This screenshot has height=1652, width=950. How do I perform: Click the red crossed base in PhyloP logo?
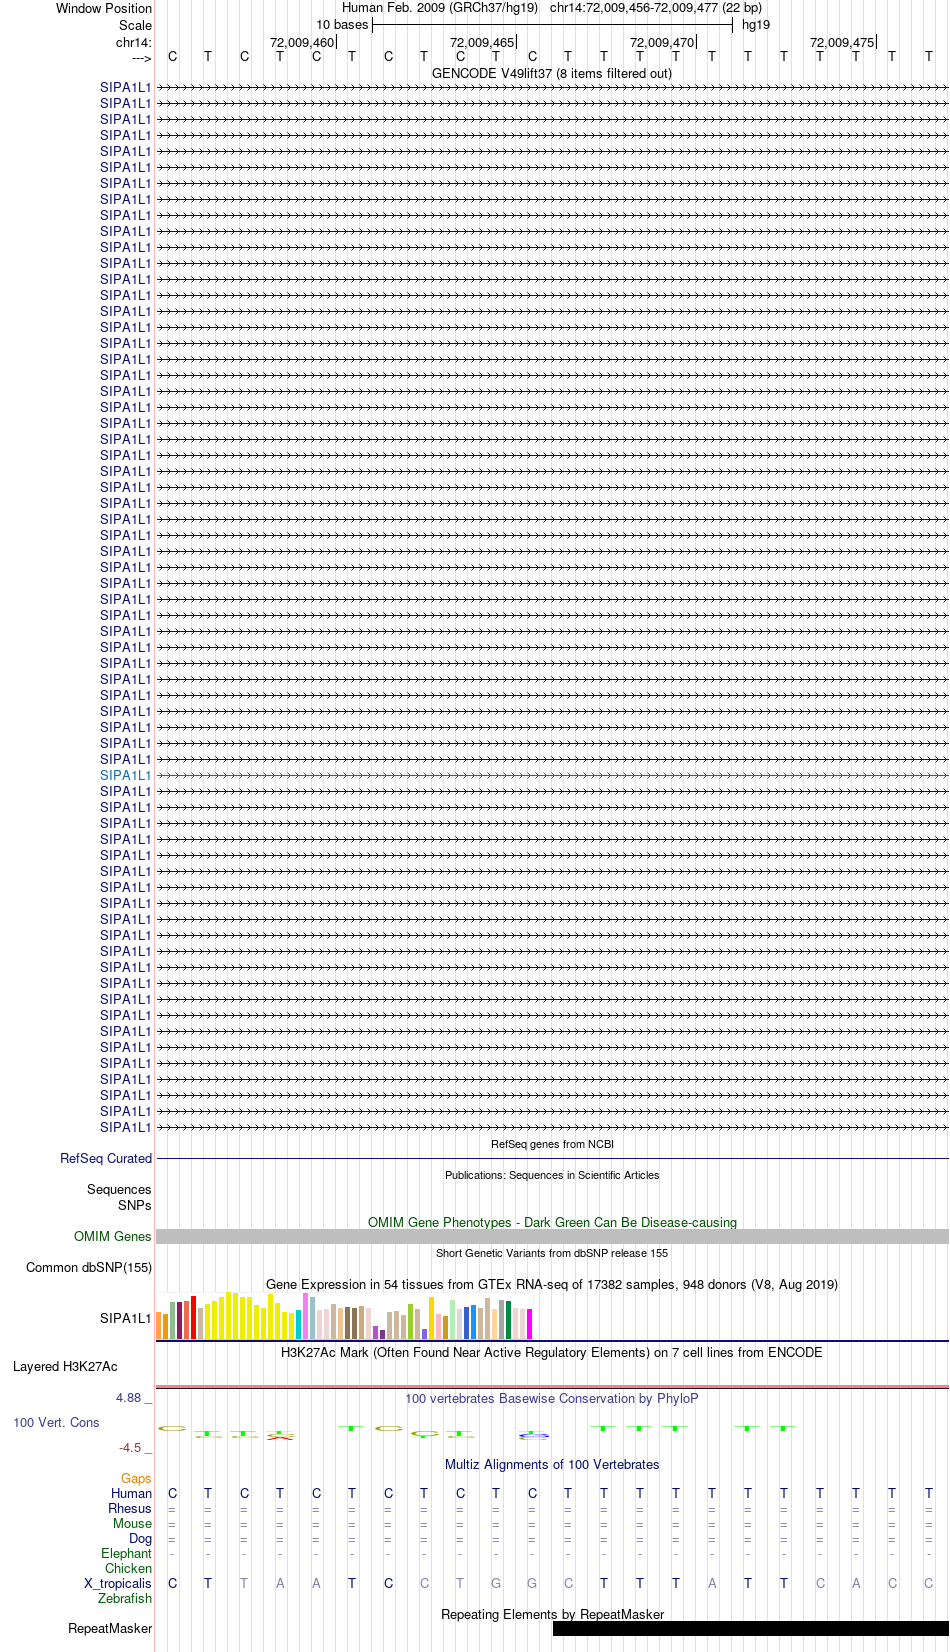(x=280, y=1437)
